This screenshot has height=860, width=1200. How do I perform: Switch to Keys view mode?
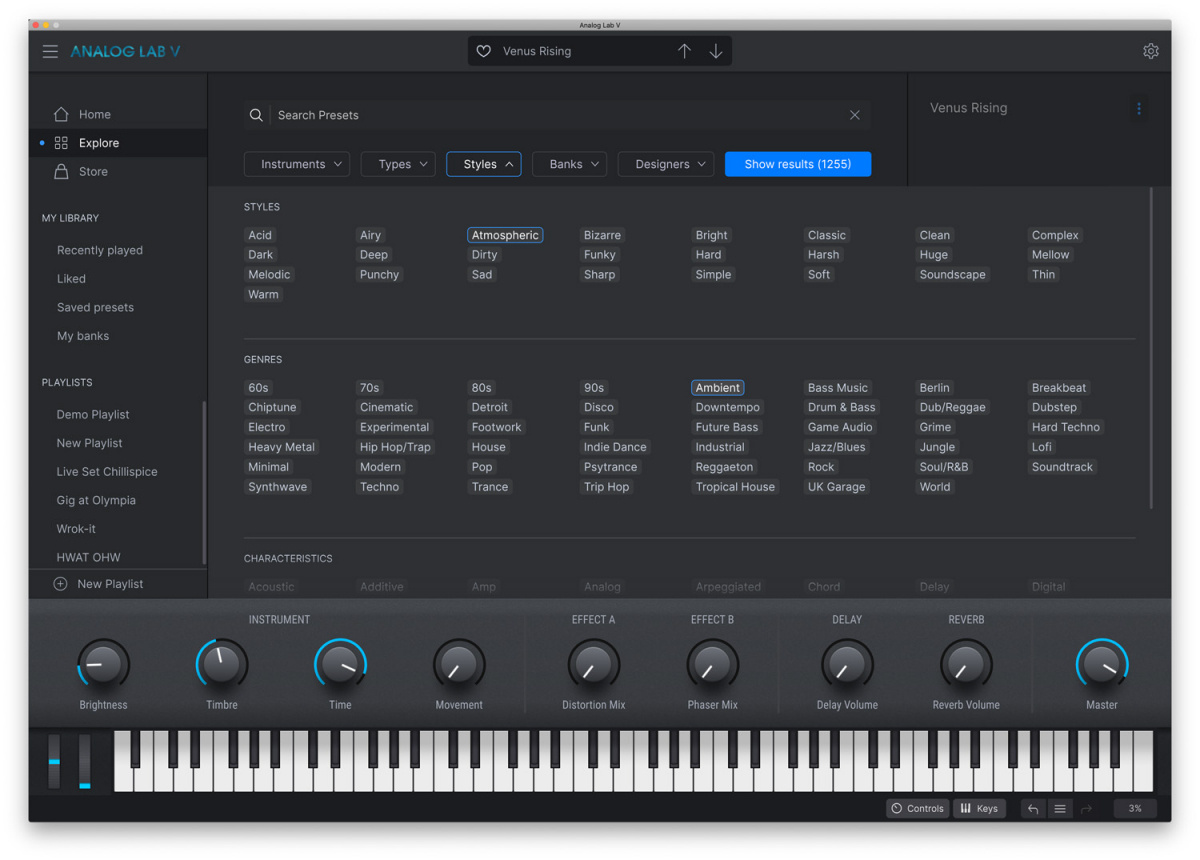979,808
